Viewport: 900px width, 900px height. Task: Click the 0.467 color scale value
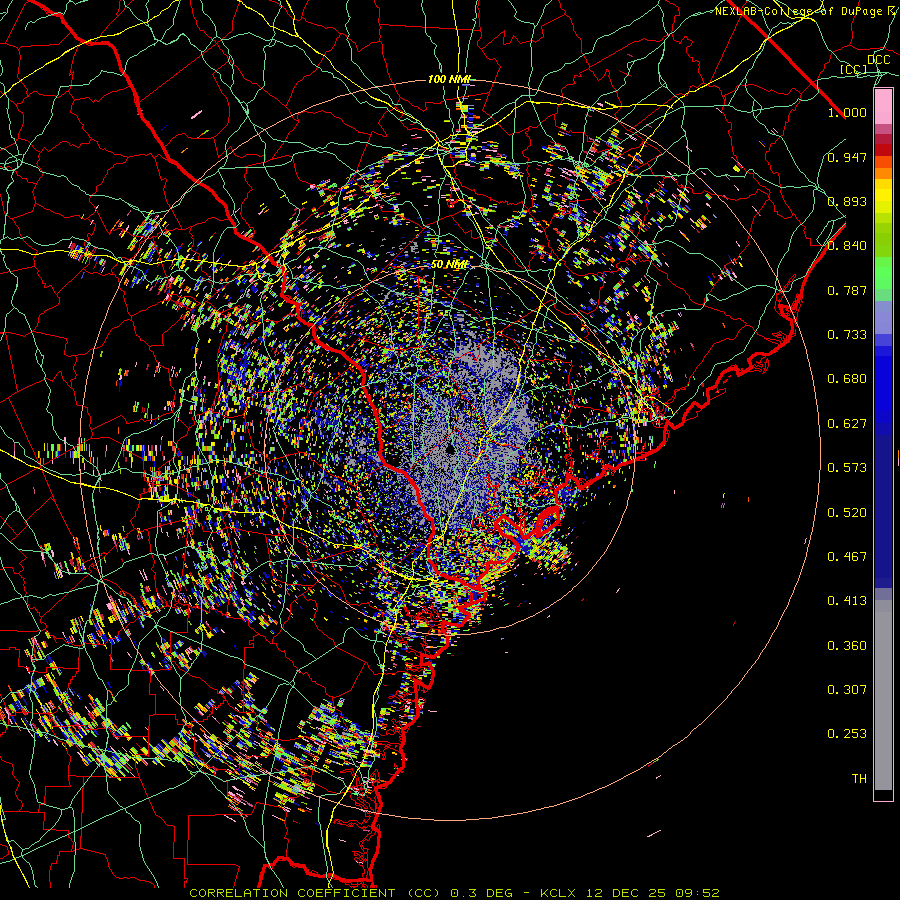(x=847, y=557)
